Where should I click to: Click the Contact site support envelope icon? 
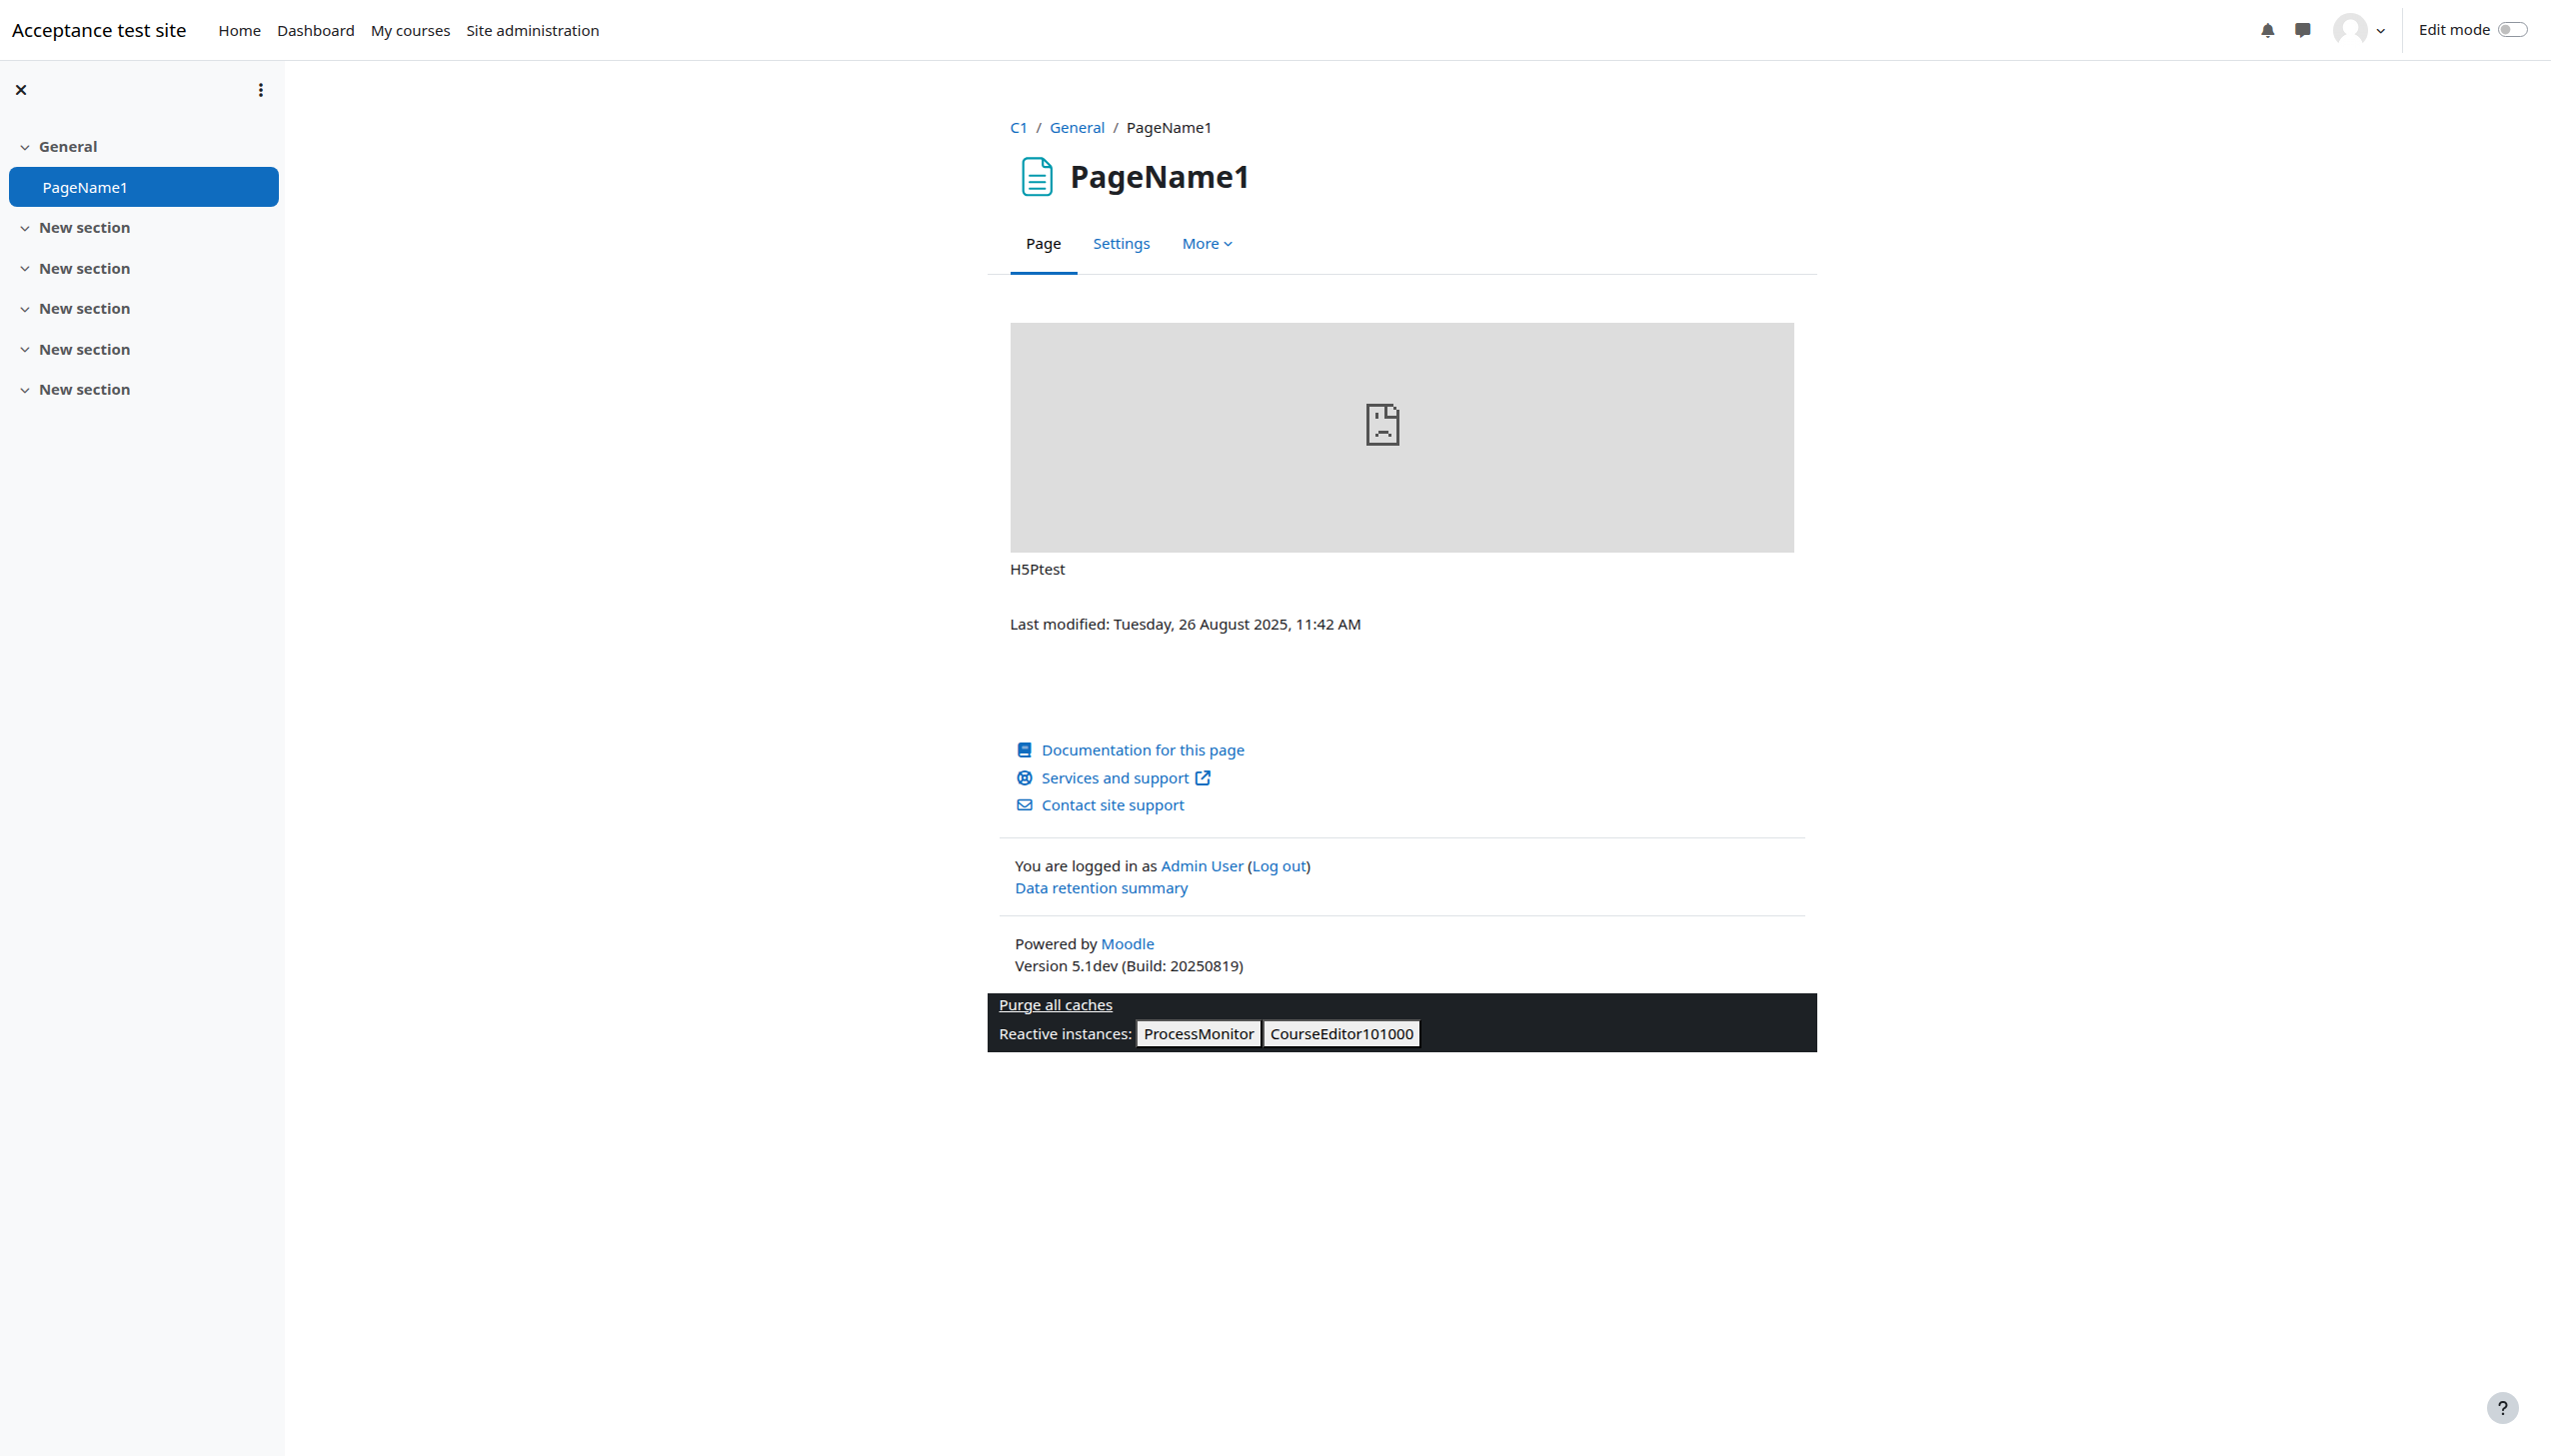coord(1024,805)
